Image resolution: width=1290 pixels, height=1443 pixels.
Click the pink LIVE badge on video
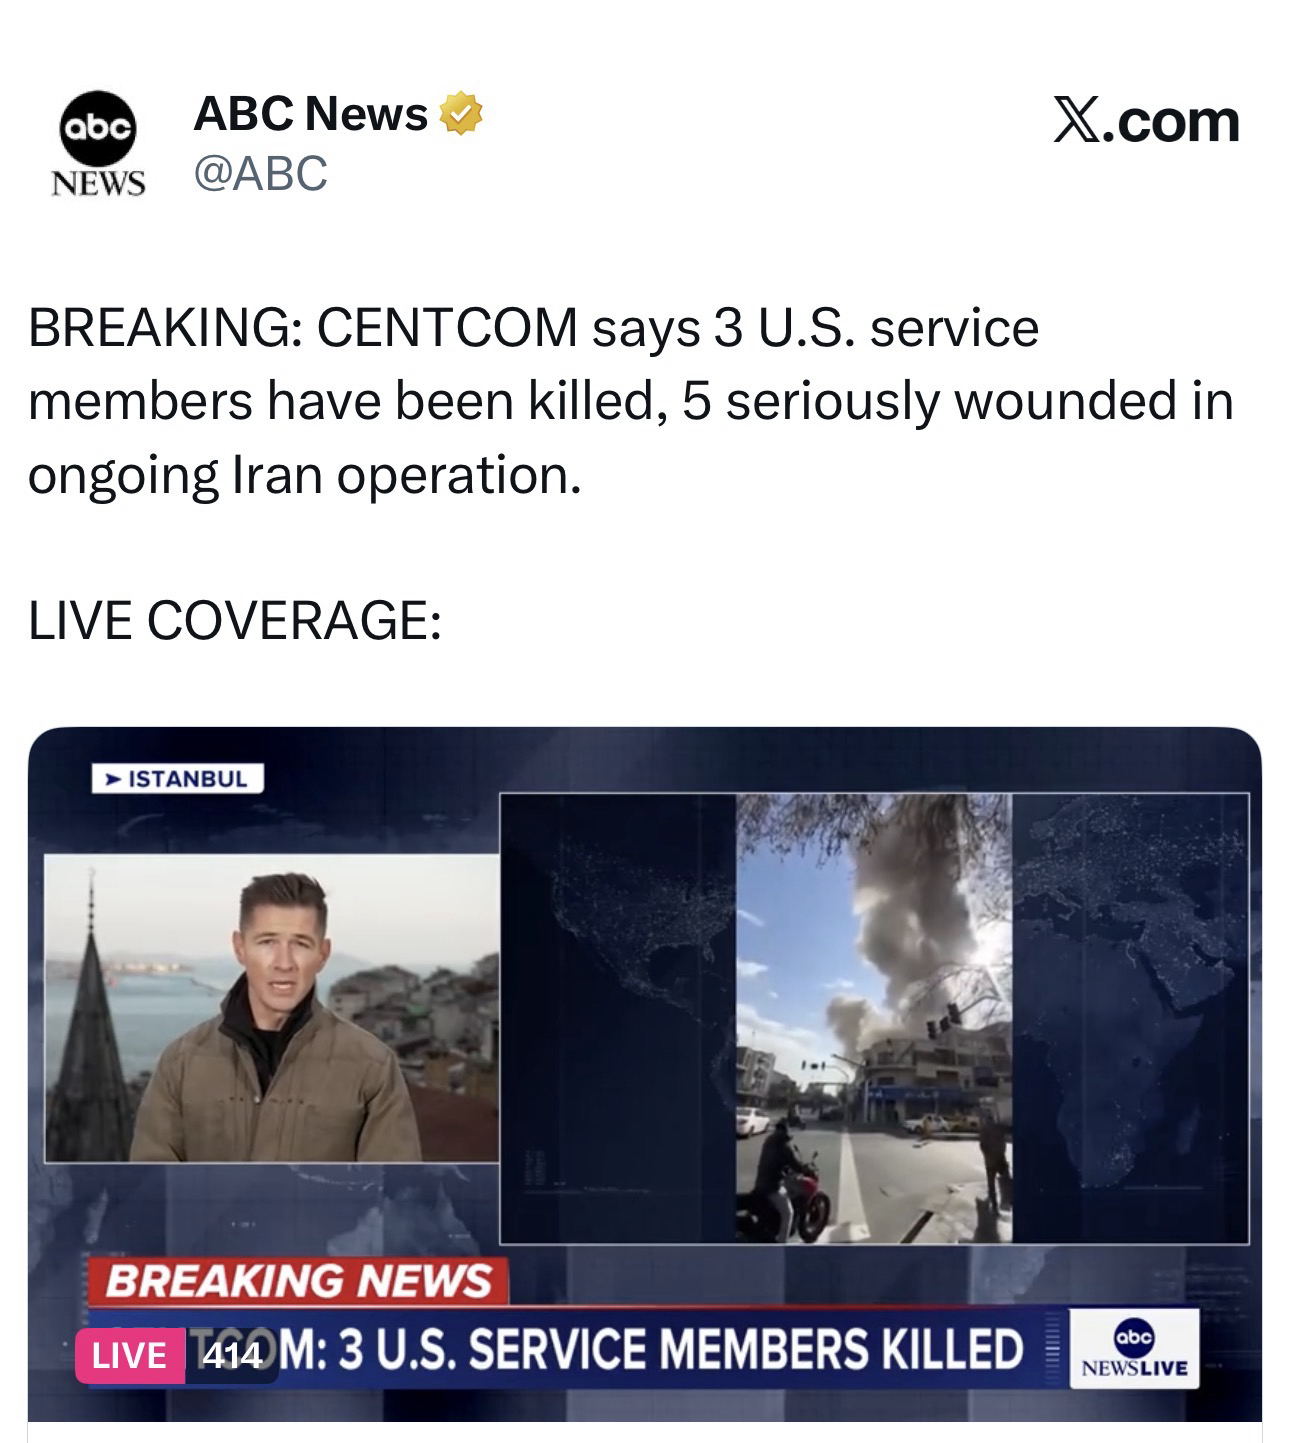pos(130,1355)
